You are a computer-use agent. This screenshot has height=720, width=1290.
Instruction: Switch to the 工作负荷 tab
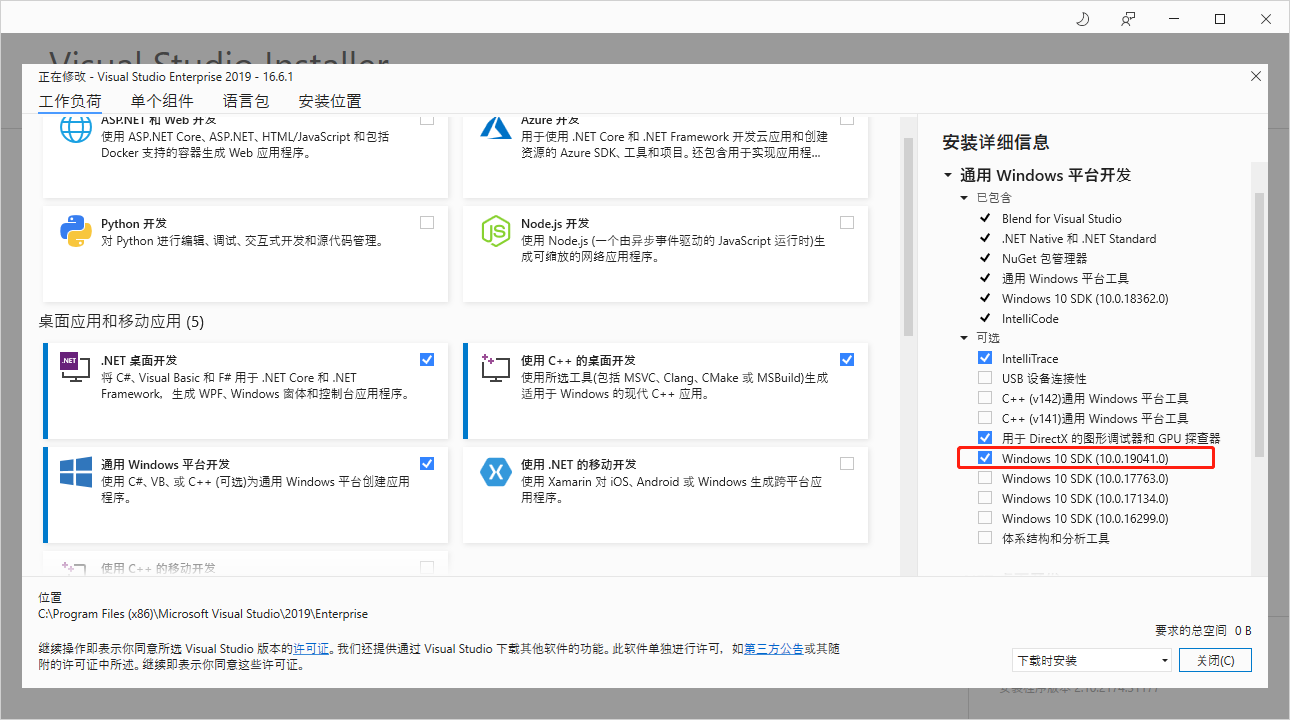click(70, 101)
